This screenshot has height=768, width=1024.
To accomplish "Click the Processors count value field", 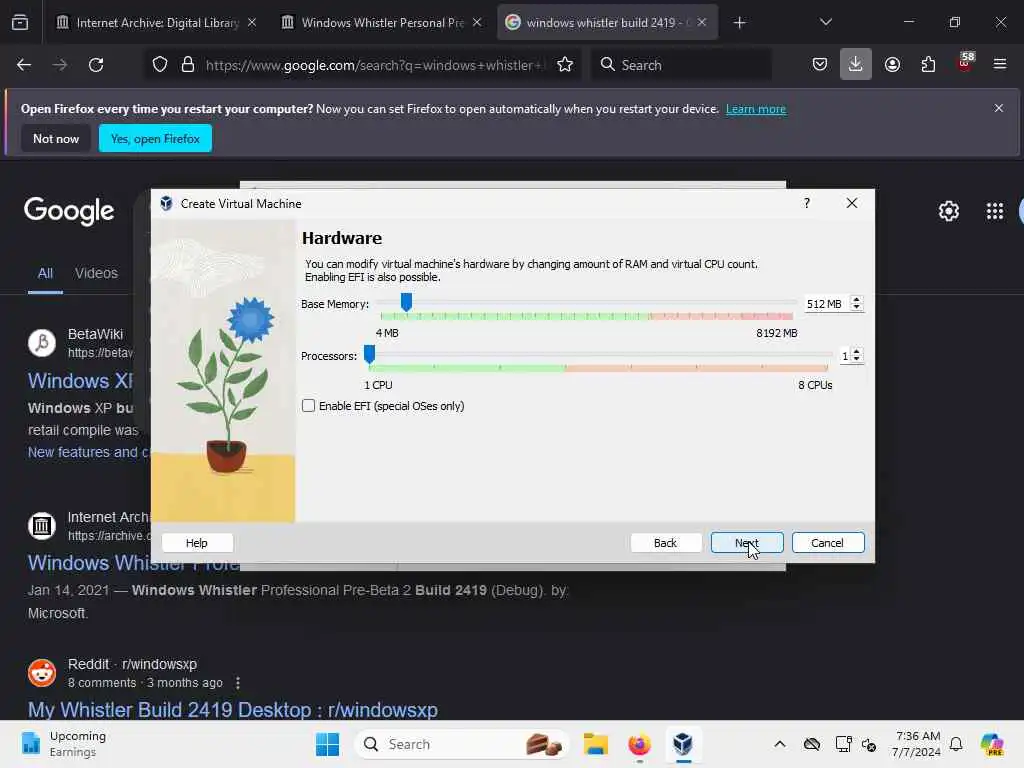I will (x=844, y=356).
